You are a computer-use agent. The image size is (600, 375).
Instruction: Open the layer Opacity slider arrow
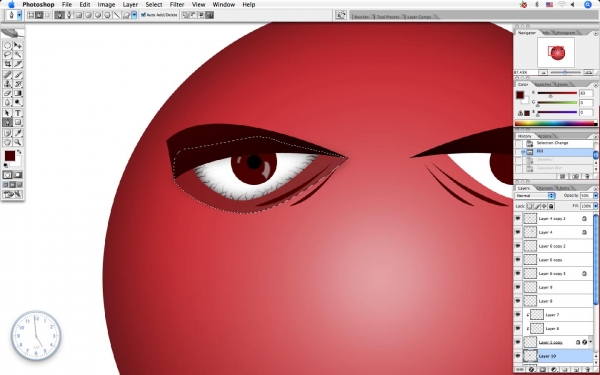595,196
